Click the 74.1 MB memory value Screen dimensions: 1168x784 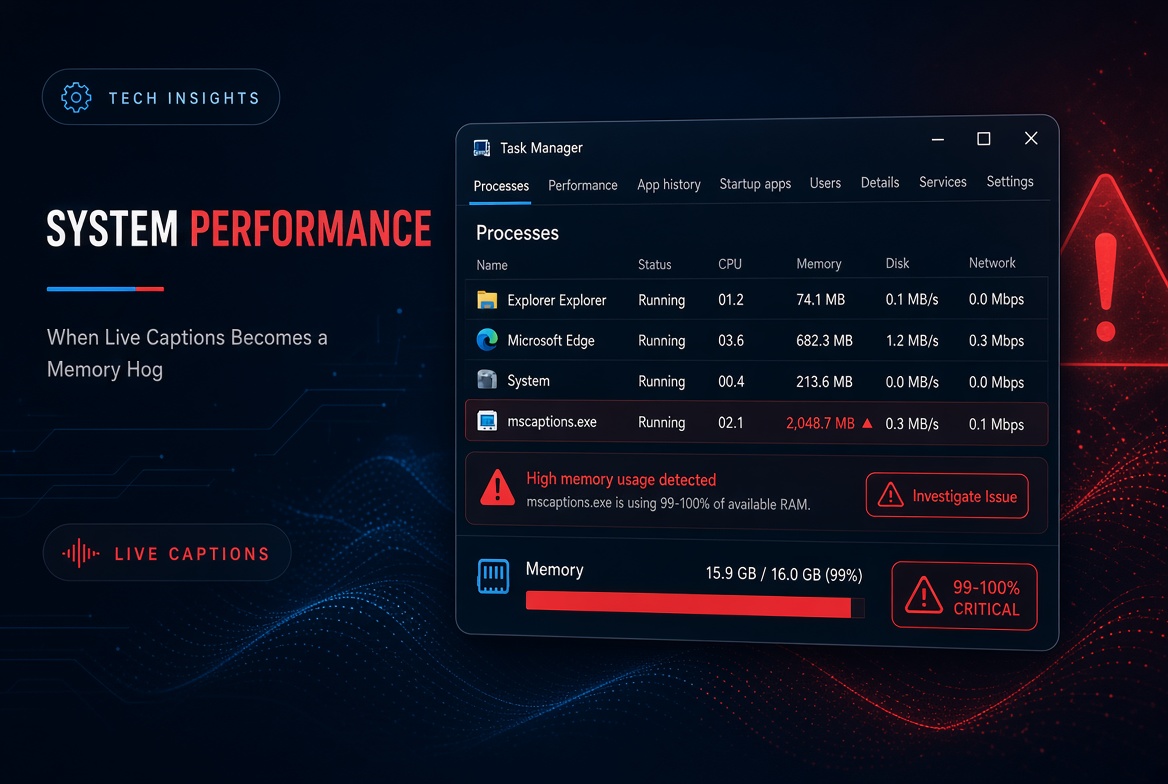coord(820,300)
